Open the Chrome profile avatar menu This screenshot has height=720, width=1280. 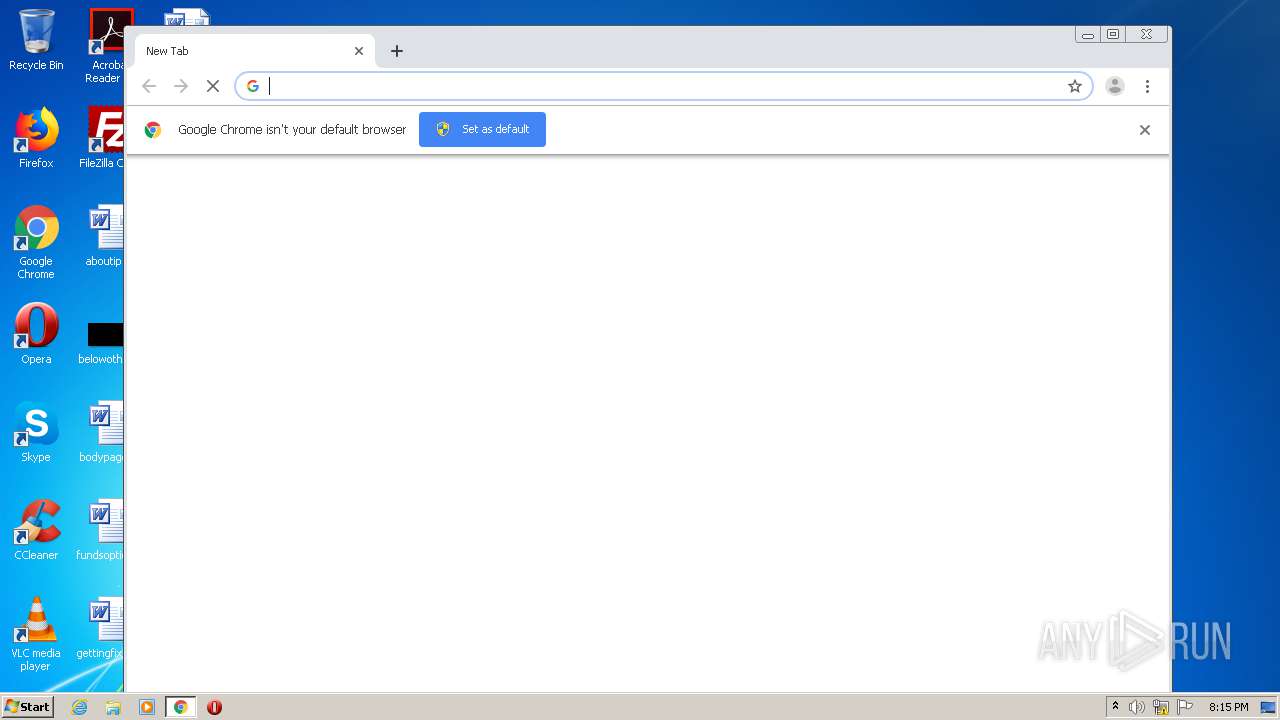tap(1115, 86)
